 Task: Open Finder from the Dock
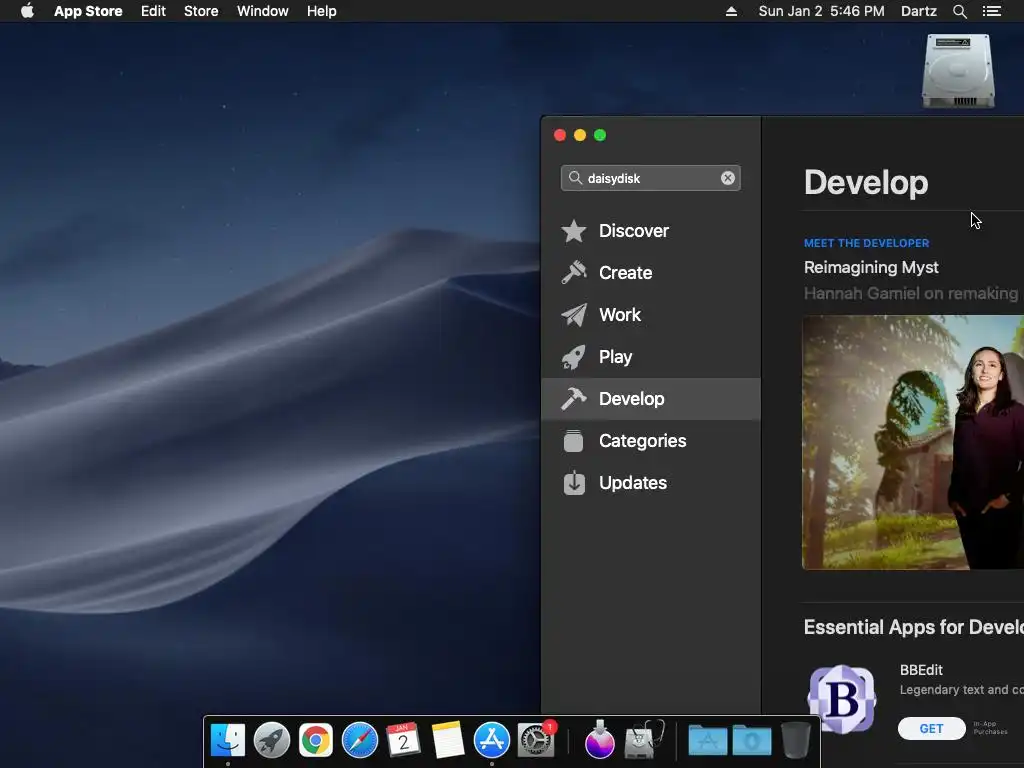click(x=227, y=740)
